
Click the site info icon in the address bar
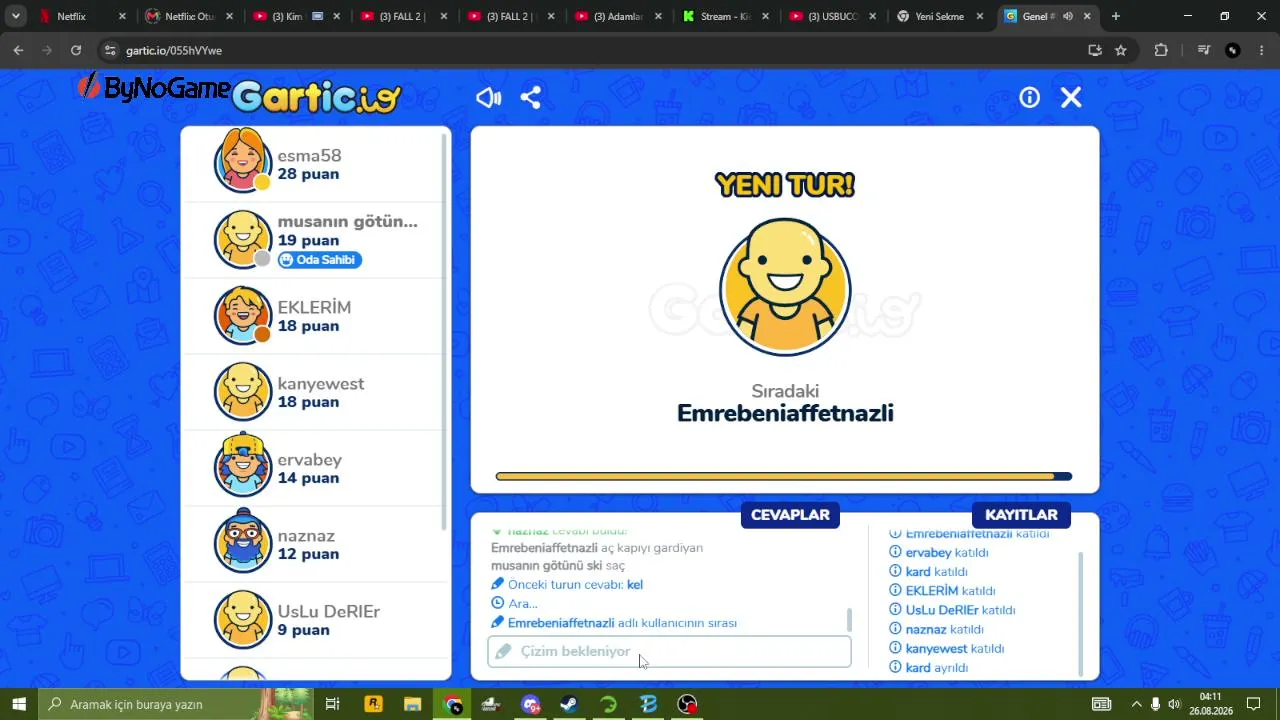pos(110,50)
